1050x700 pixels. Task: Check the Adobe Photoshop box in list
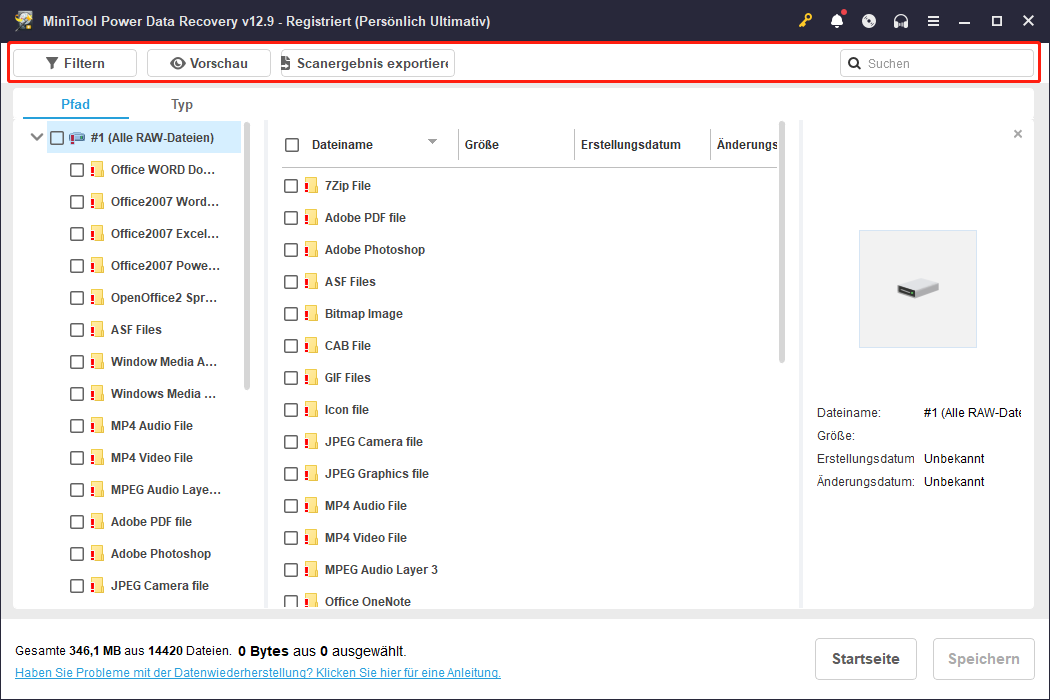click(x=291, y=250)
